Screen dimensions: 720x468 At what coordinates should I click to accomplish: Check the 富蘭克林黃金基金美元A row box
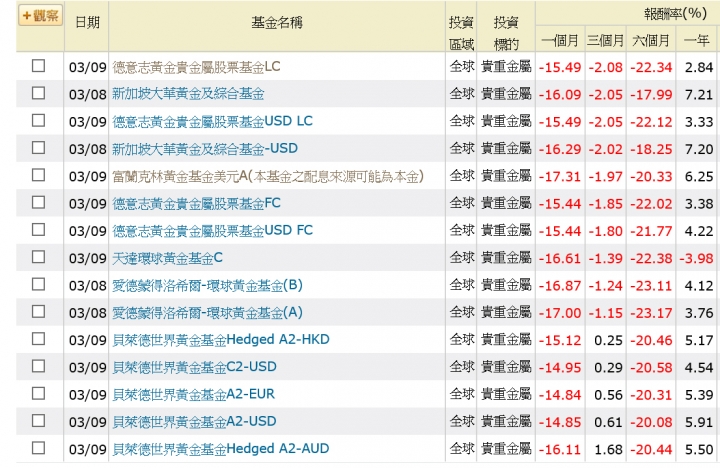click(39, 175)
